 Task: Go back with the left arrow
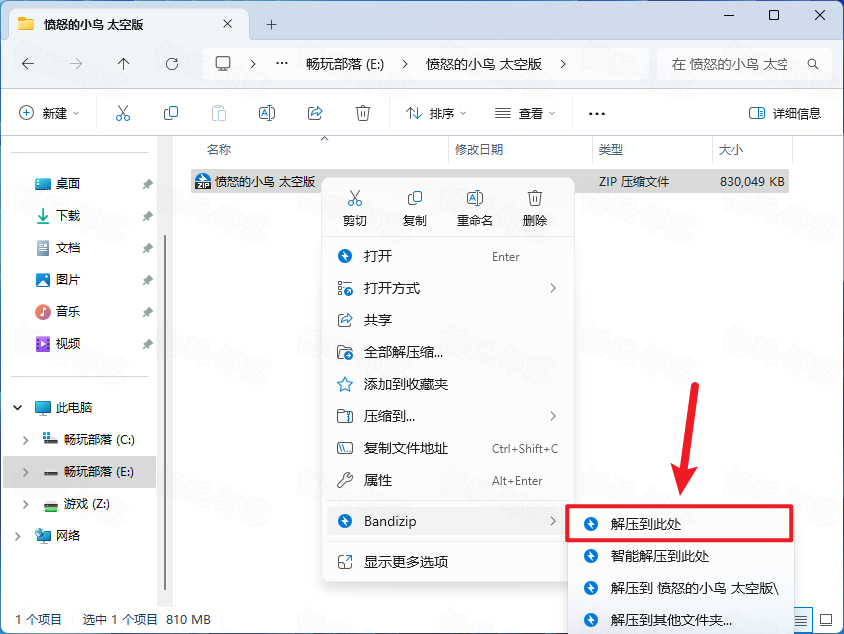(28, 64)
